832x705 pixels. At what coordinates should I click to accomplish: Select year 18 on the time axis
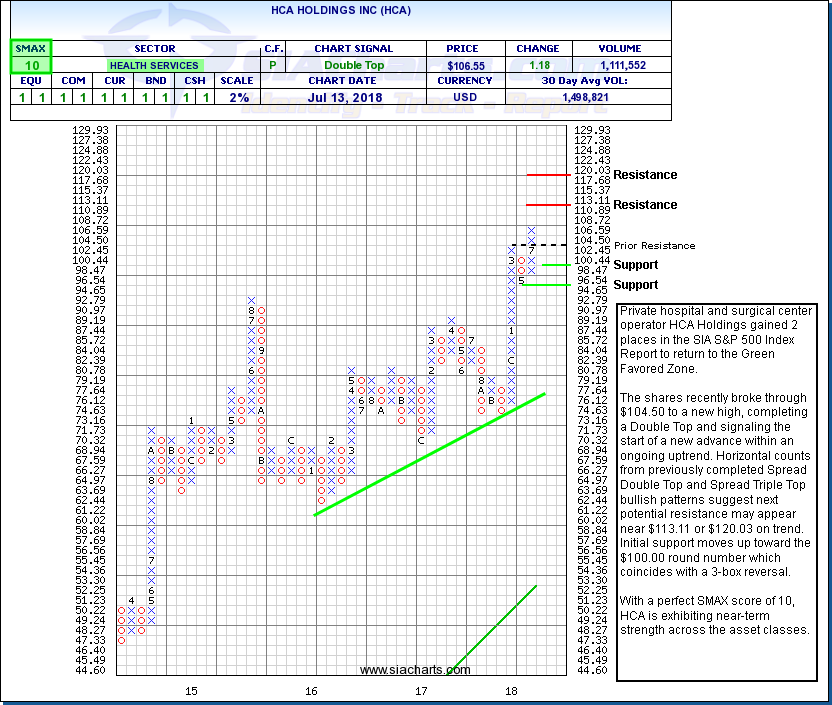coord(511,691)
